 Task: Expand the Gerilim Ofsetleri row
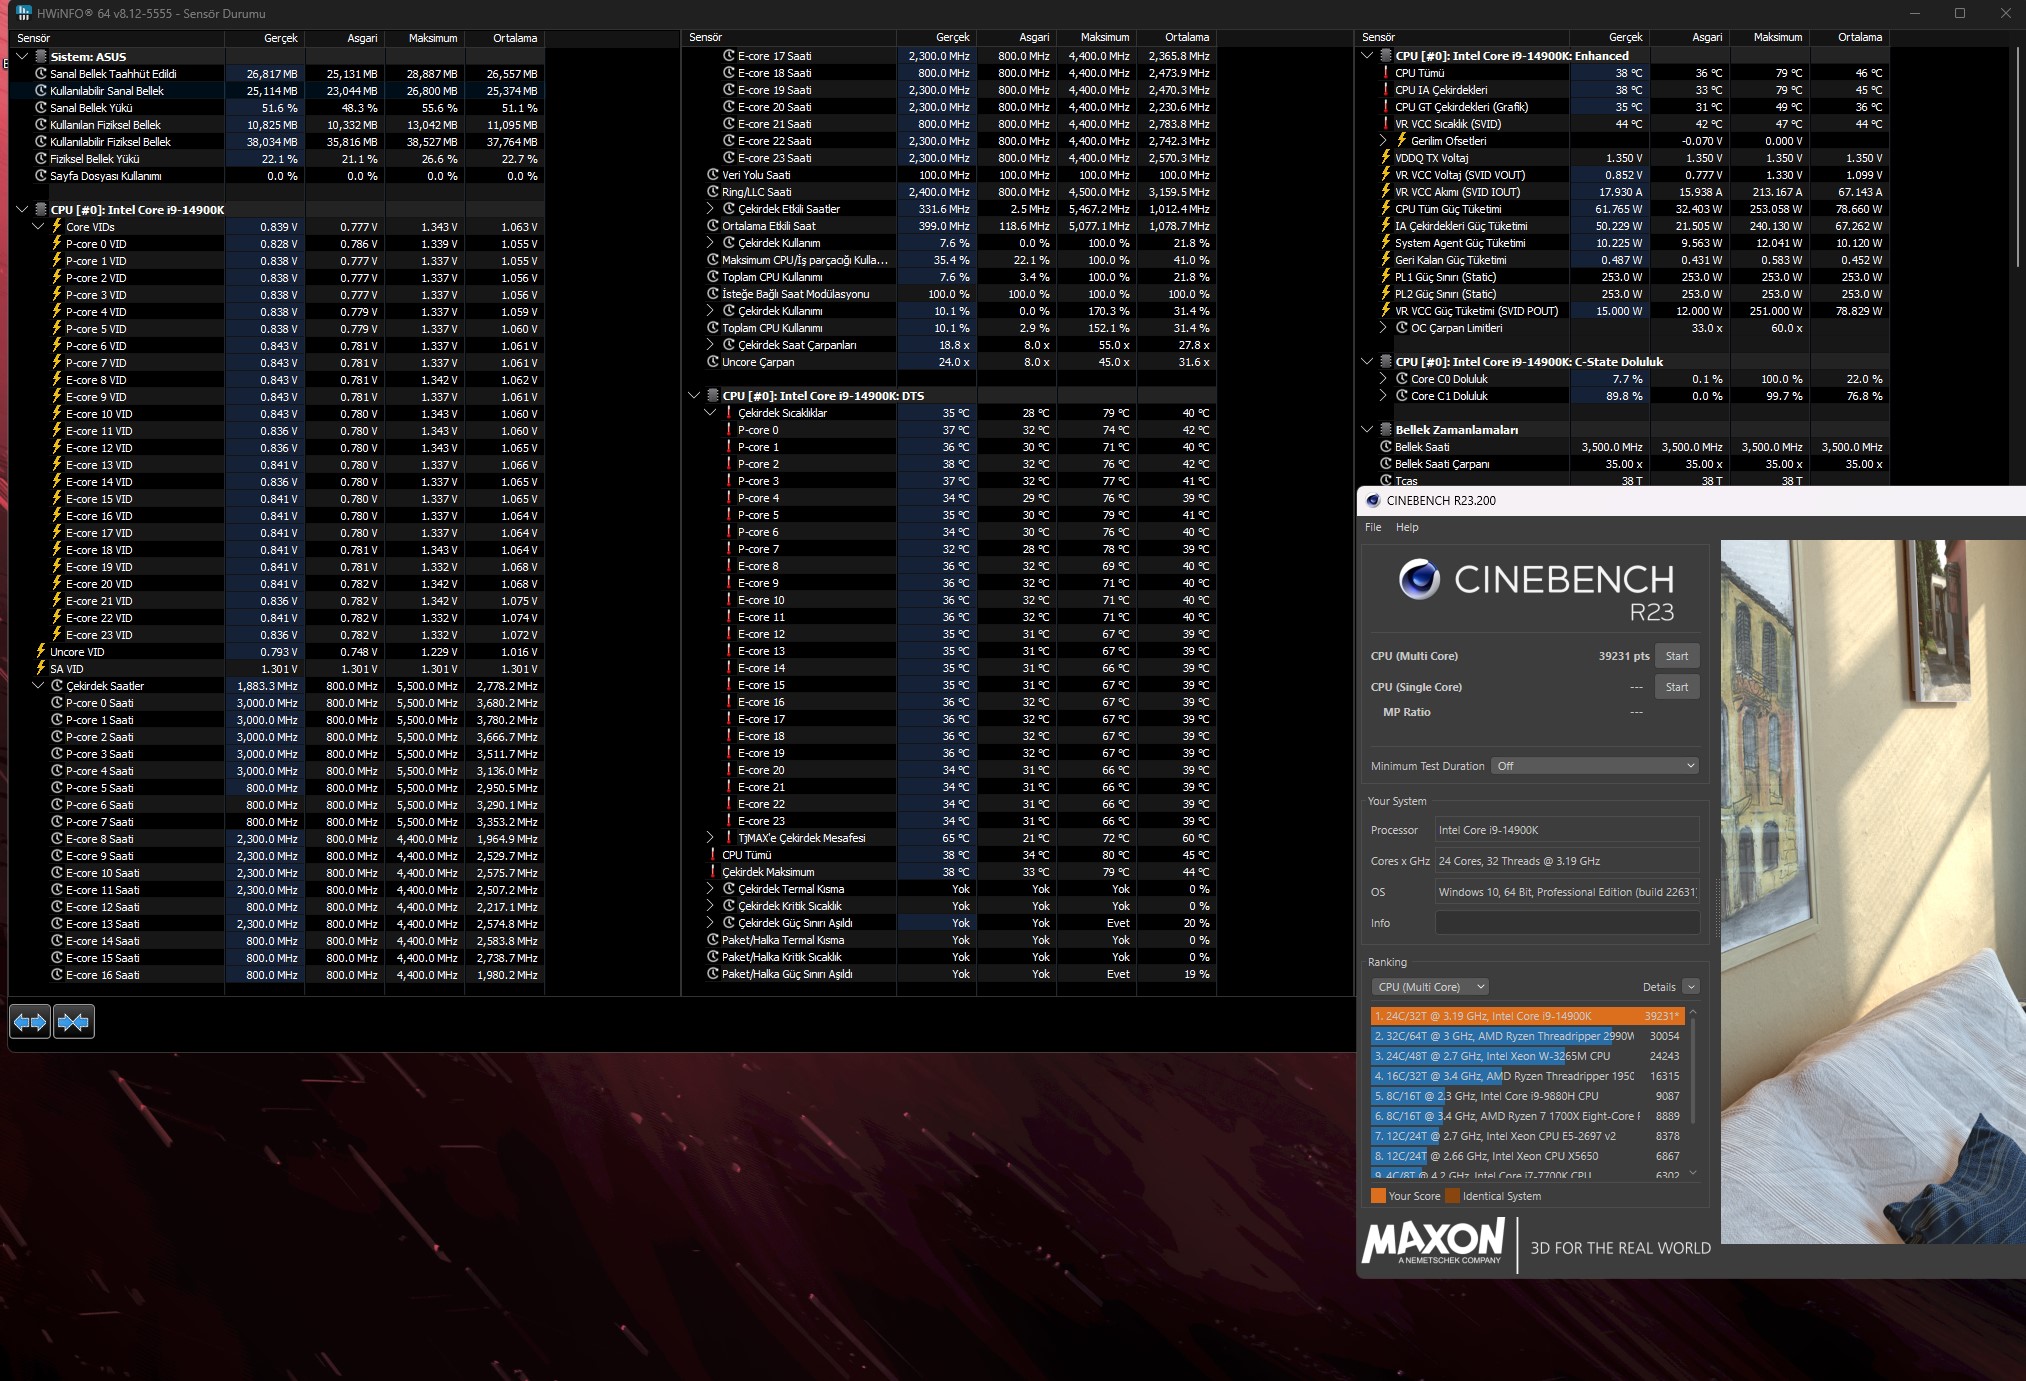pos(1383,141)
